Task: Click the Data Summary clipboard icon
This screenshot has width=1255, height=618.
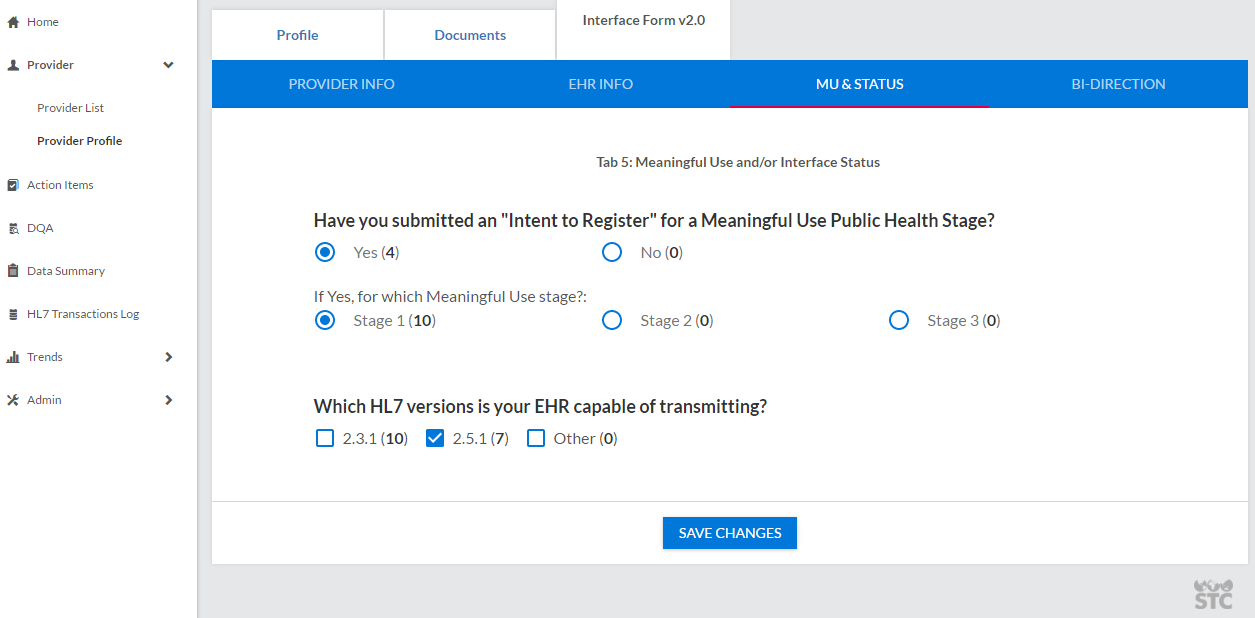Action: pos(13,271)
